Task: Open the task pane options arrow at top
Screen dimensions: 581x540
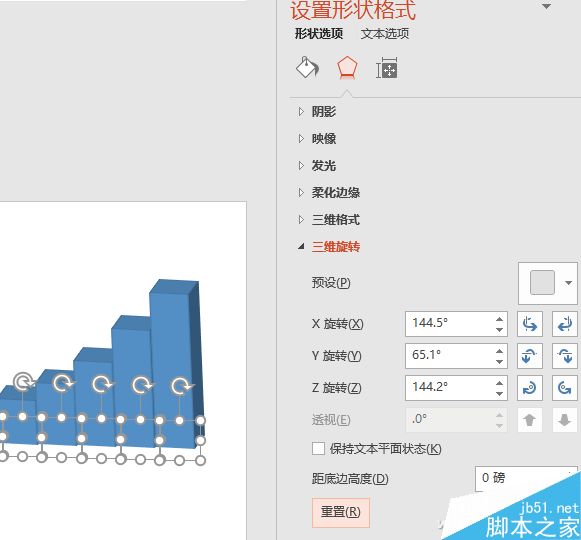Action: click(547, 7)
